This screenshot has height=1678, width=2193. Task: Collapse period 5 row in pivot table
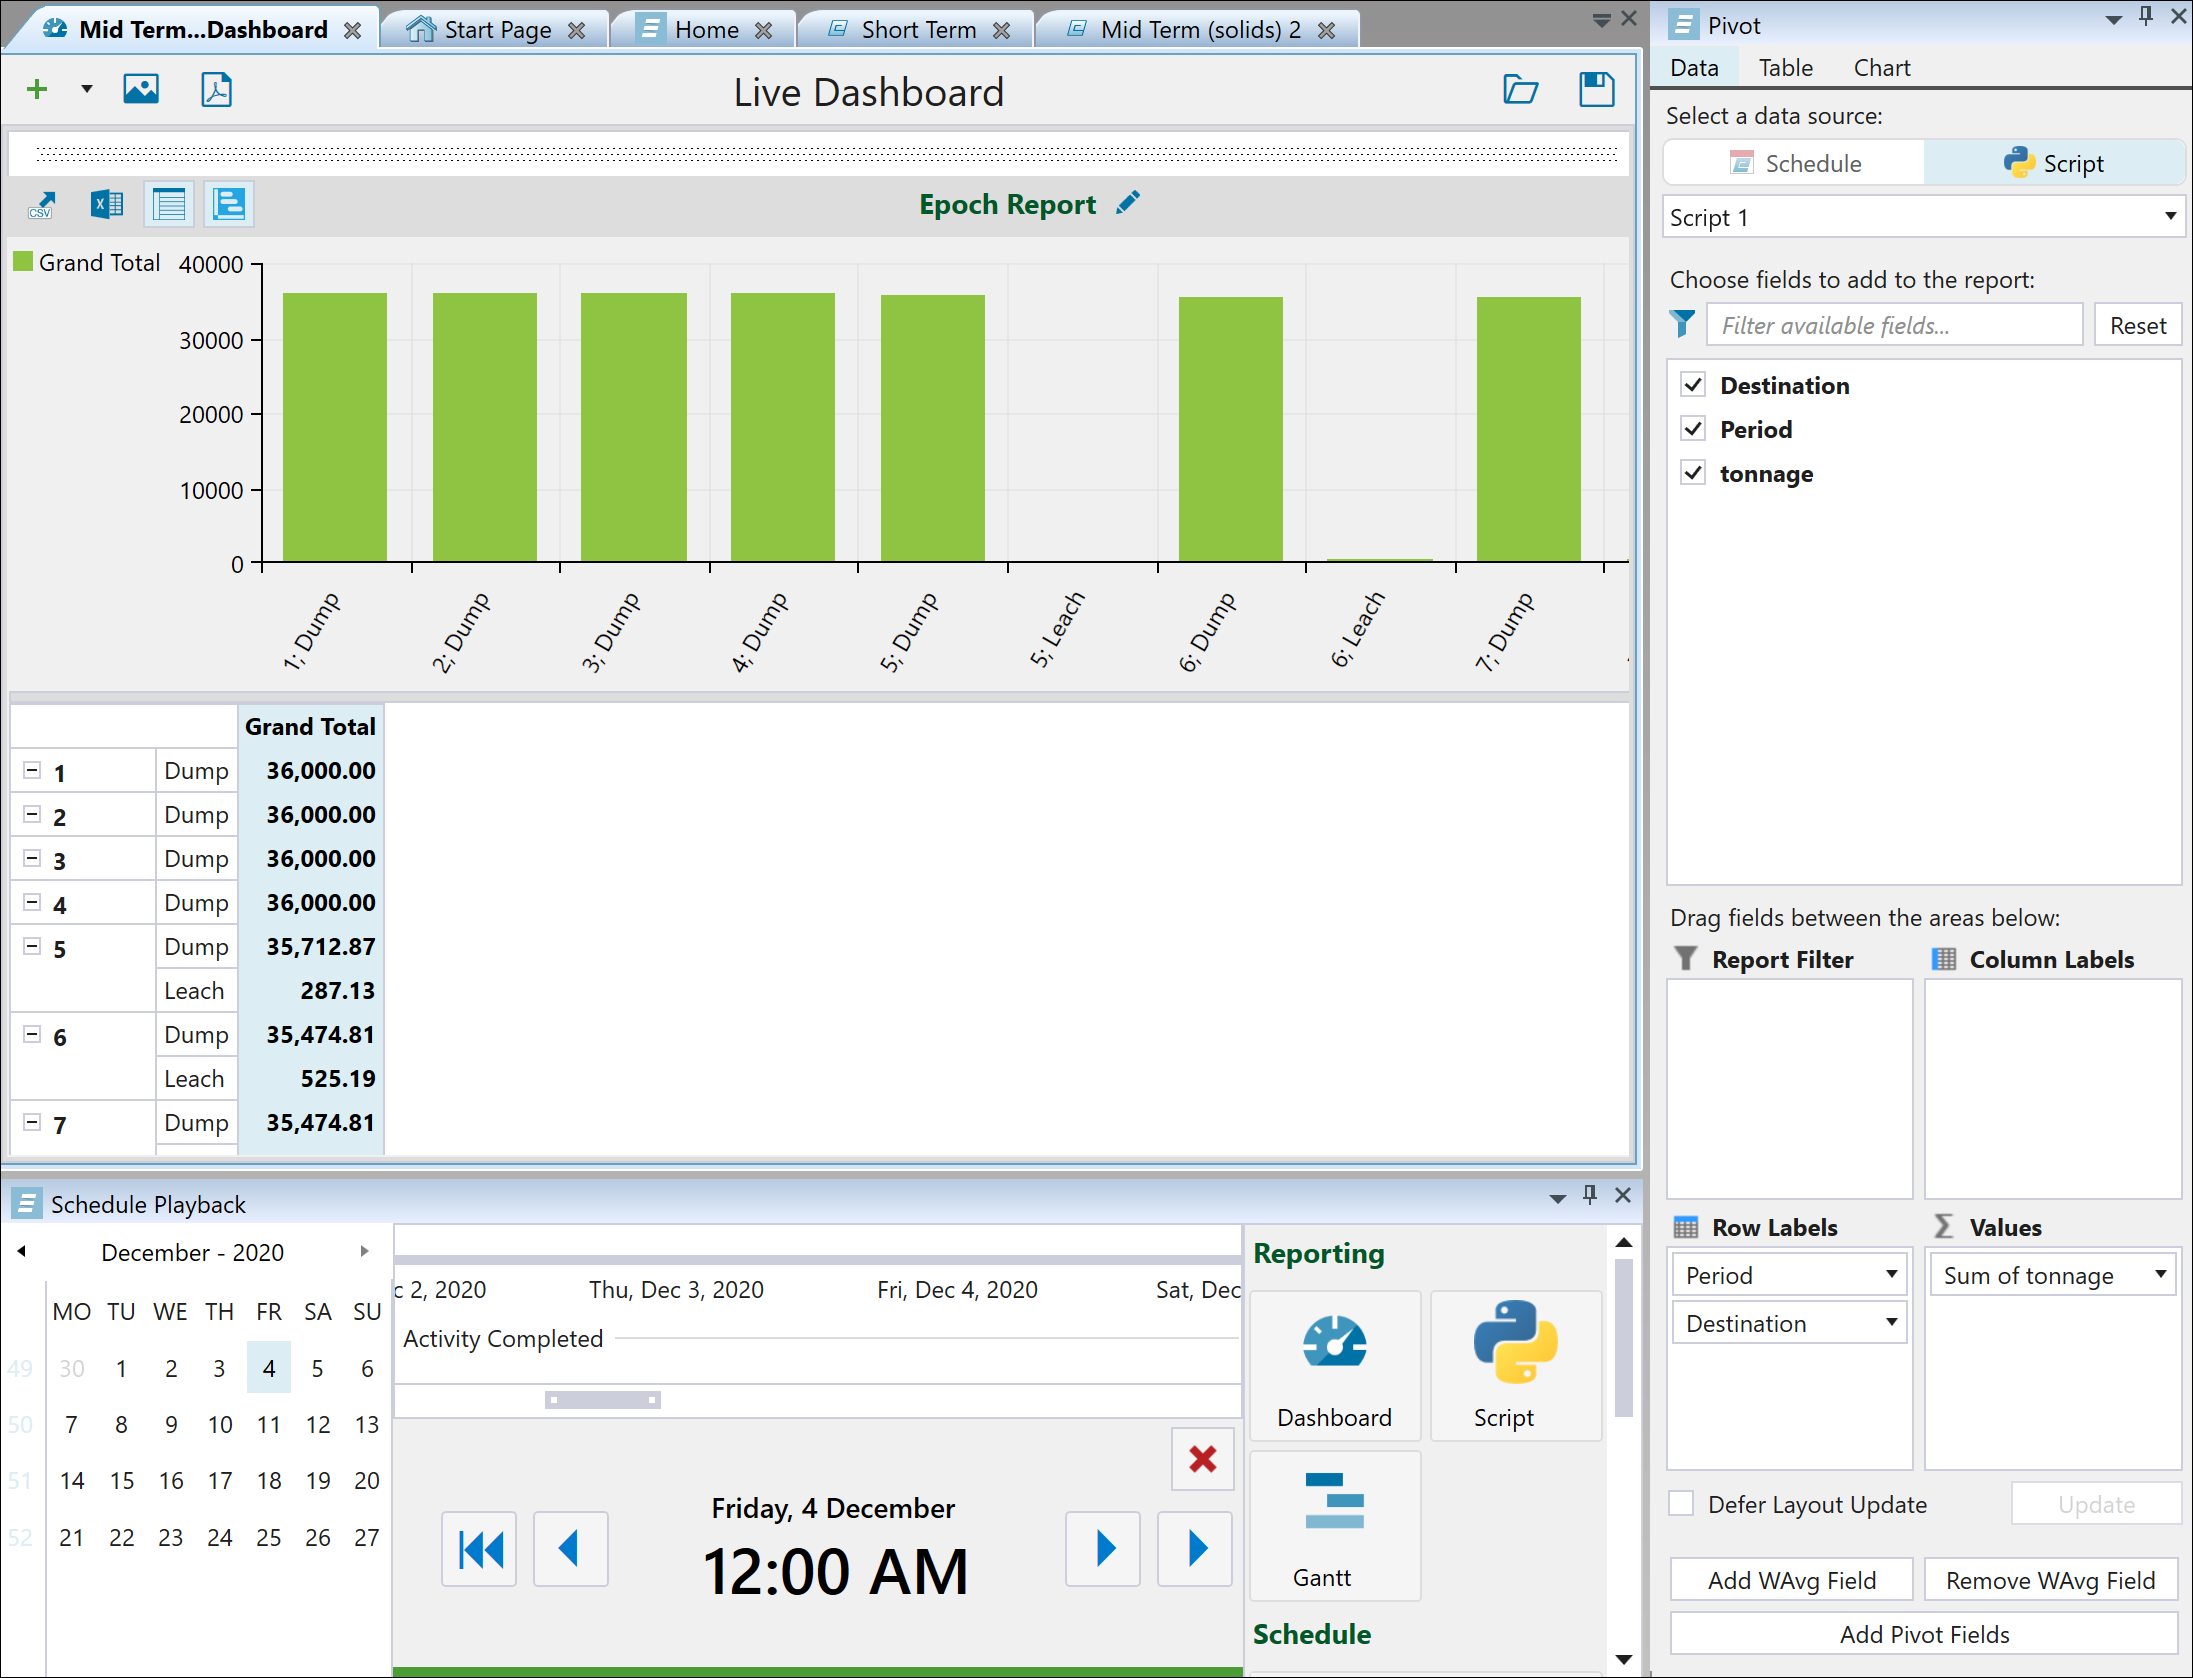tap(32, 946)
